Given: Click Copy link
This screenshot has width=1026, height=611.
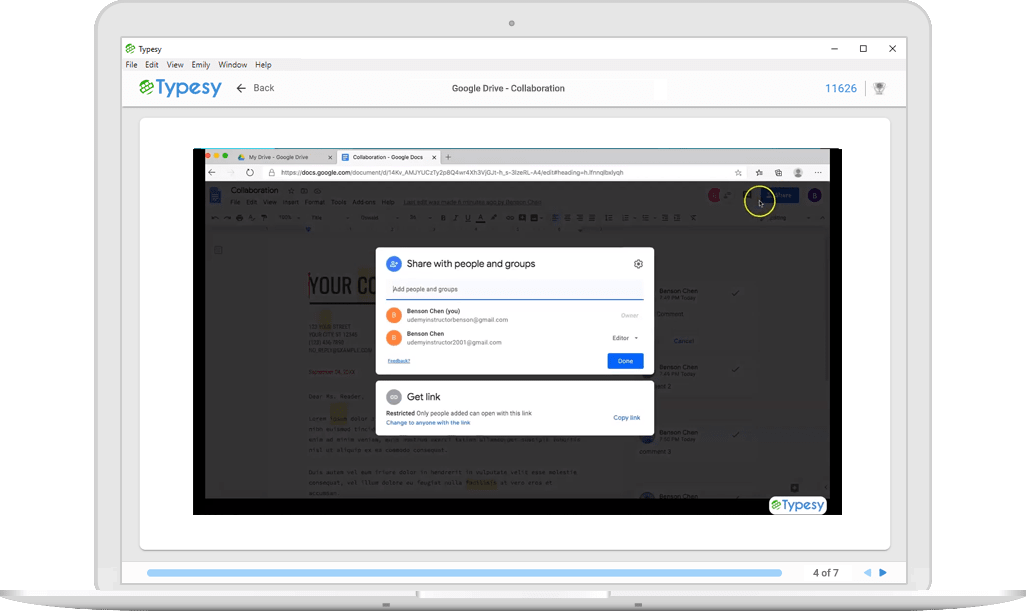Looking at the screenshot, I should 626,417.
